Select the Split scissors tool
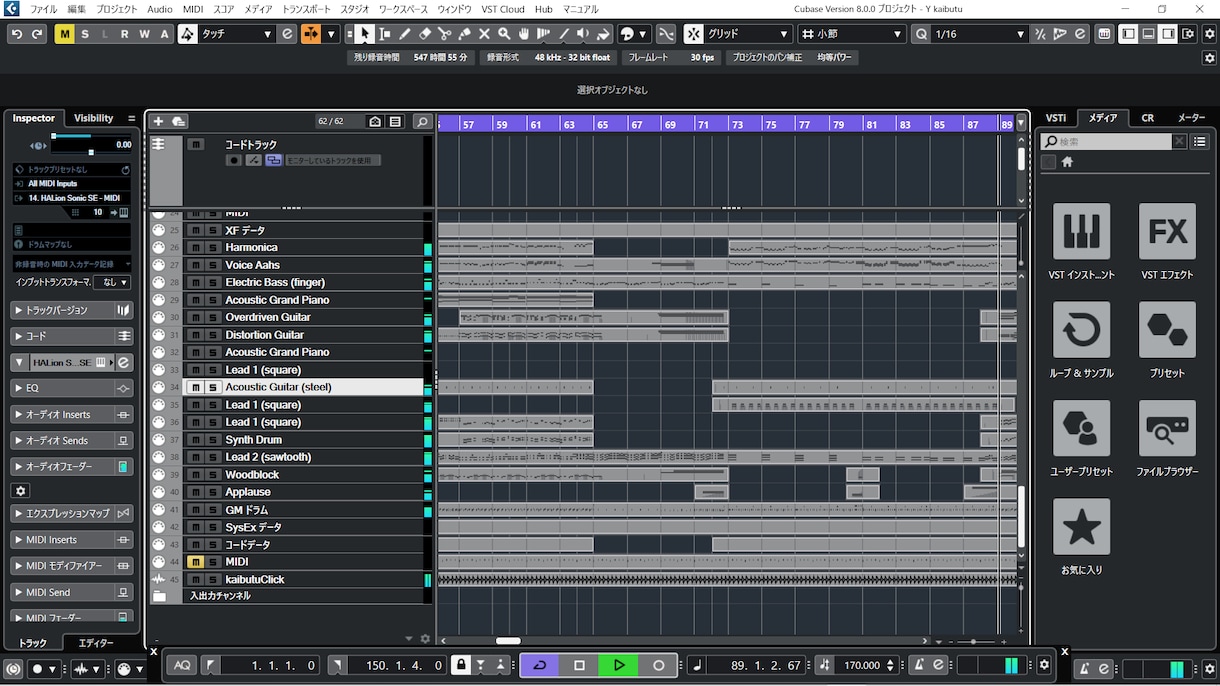1220x686 pixels. tap(445, 34)
